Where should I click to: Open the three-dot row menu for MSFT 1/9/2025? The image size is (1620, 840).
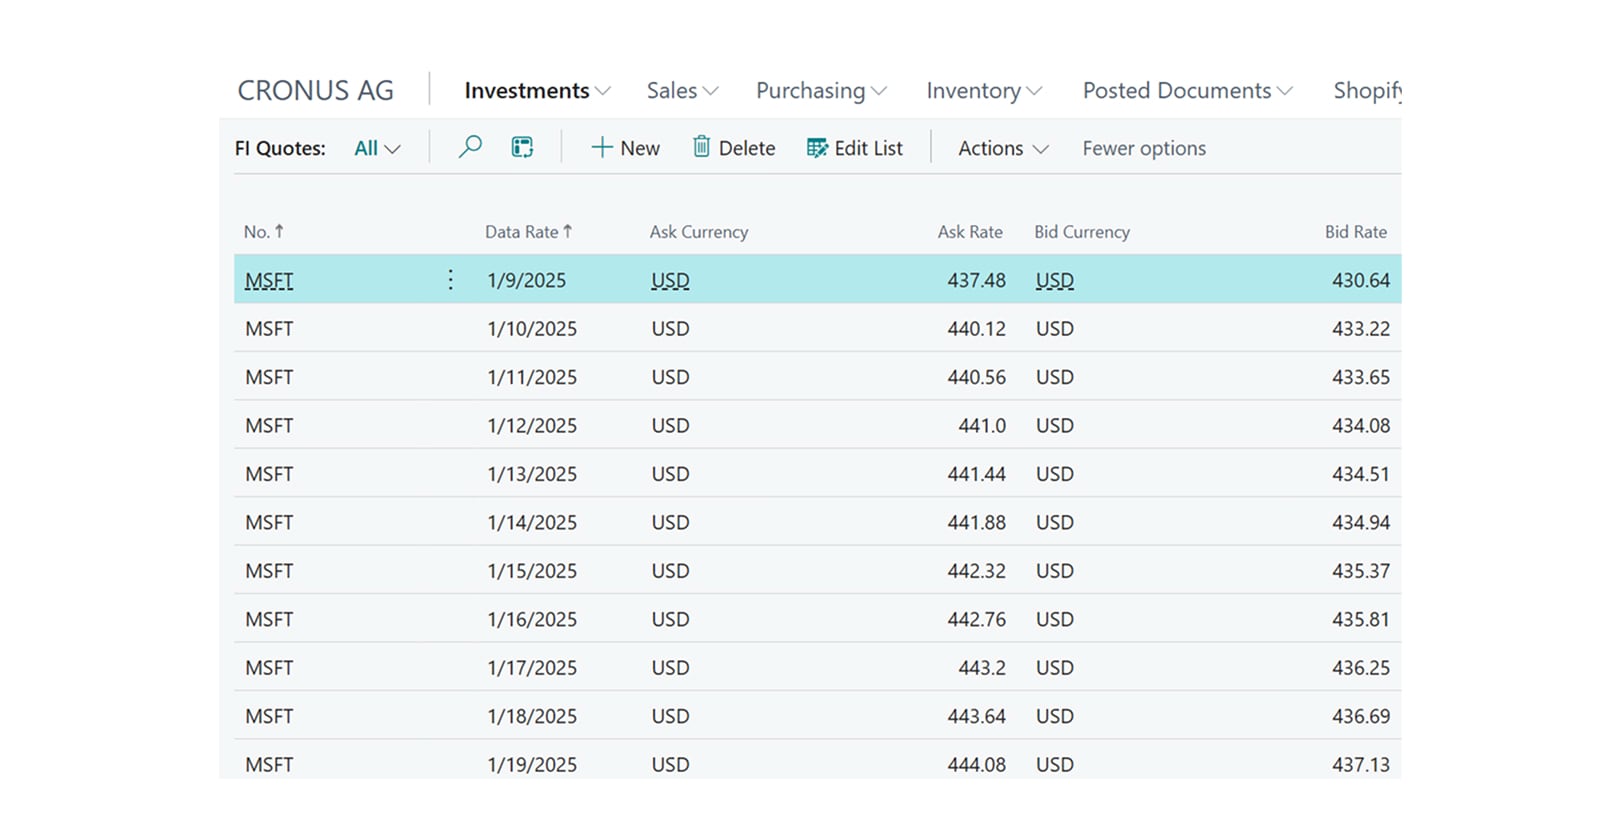click(450, 280)
